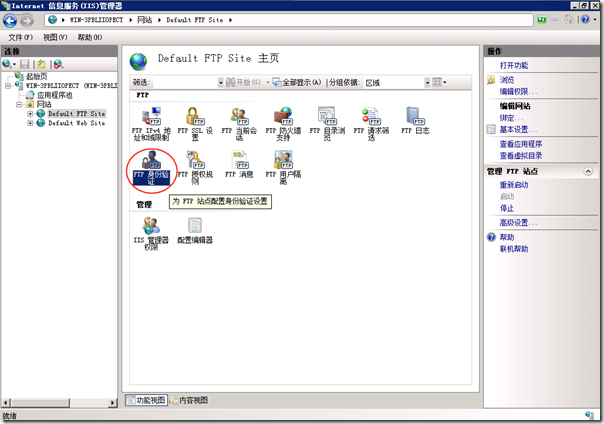Open FTP 消息 feature
Image resolution: width=604 pixels, height=424 pixels.
coord(239,164)
